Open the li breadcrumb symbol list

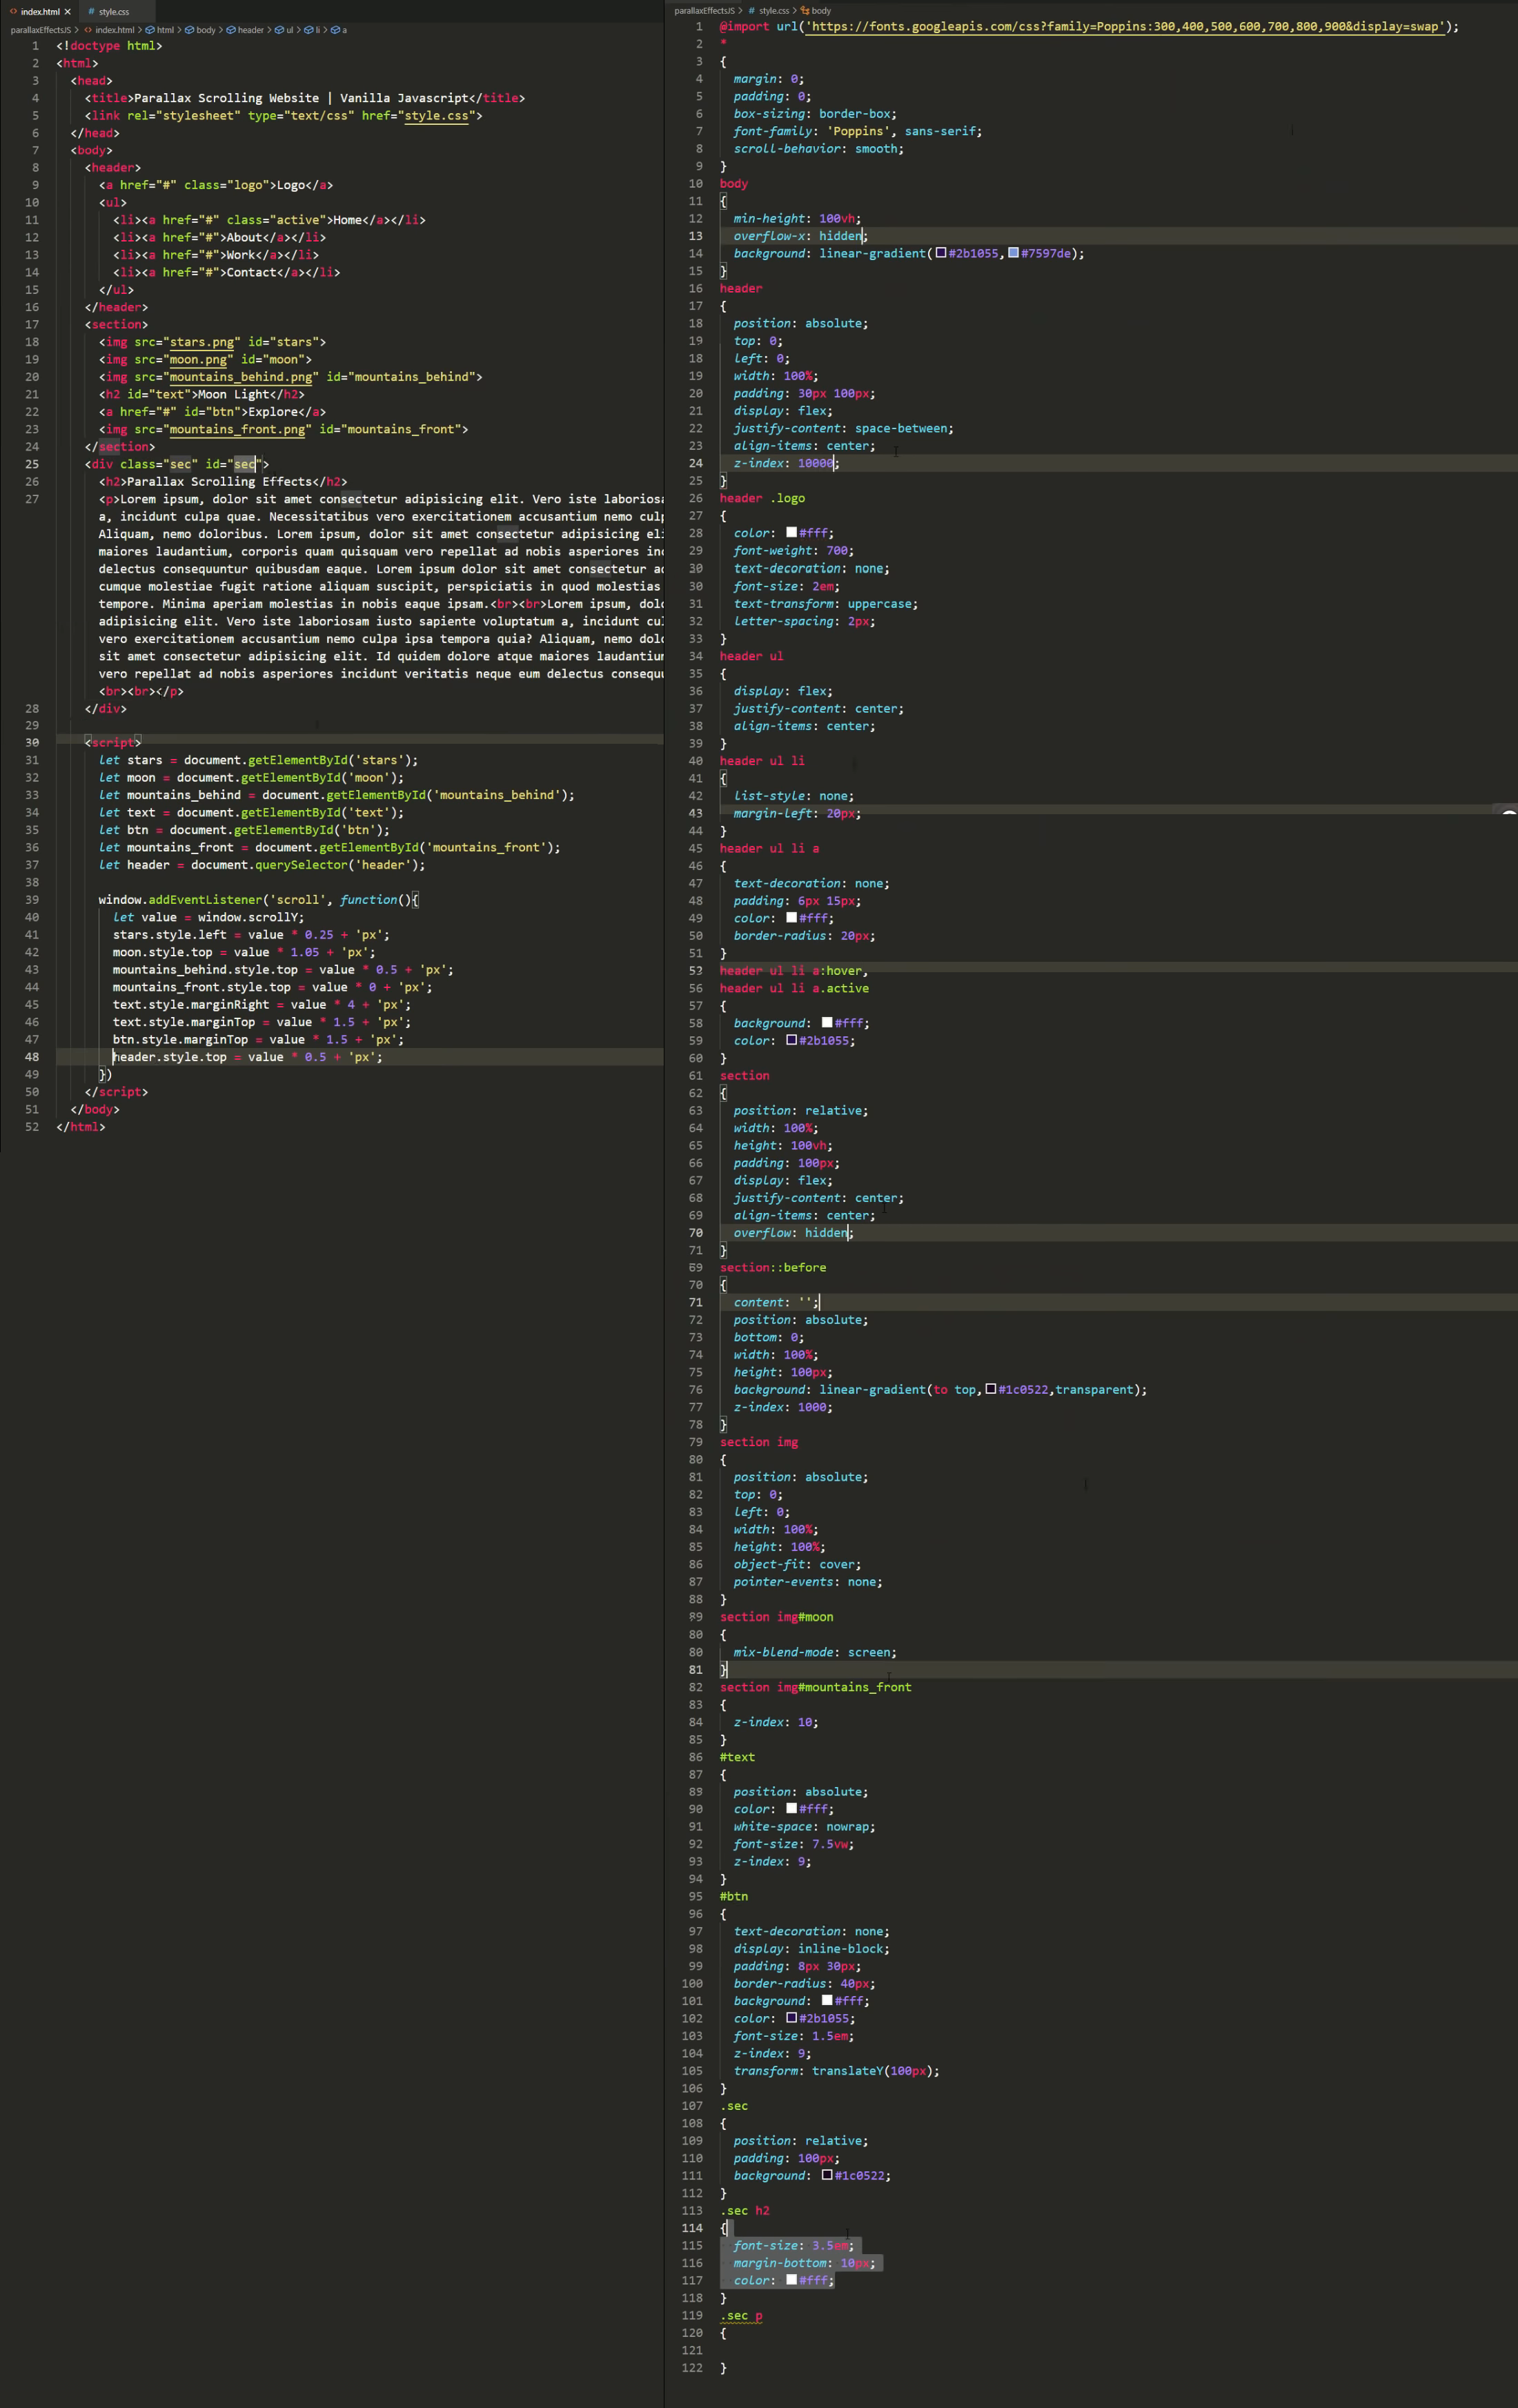point(317,30)
